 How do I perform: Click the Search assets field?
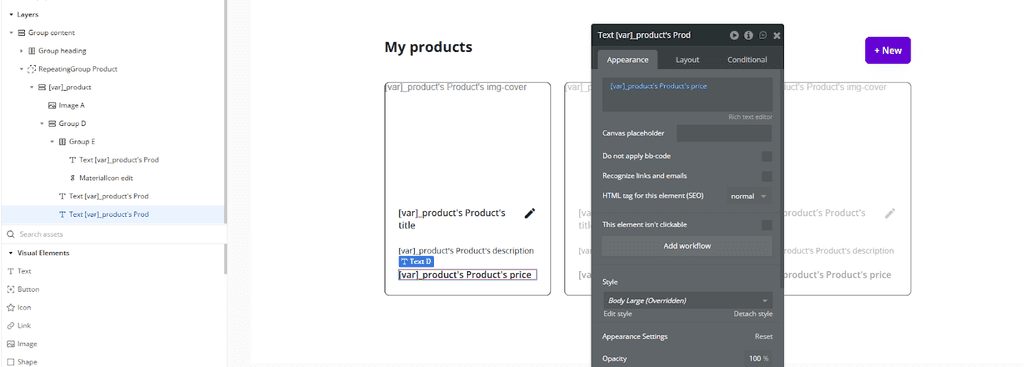[x=114, y=234]
